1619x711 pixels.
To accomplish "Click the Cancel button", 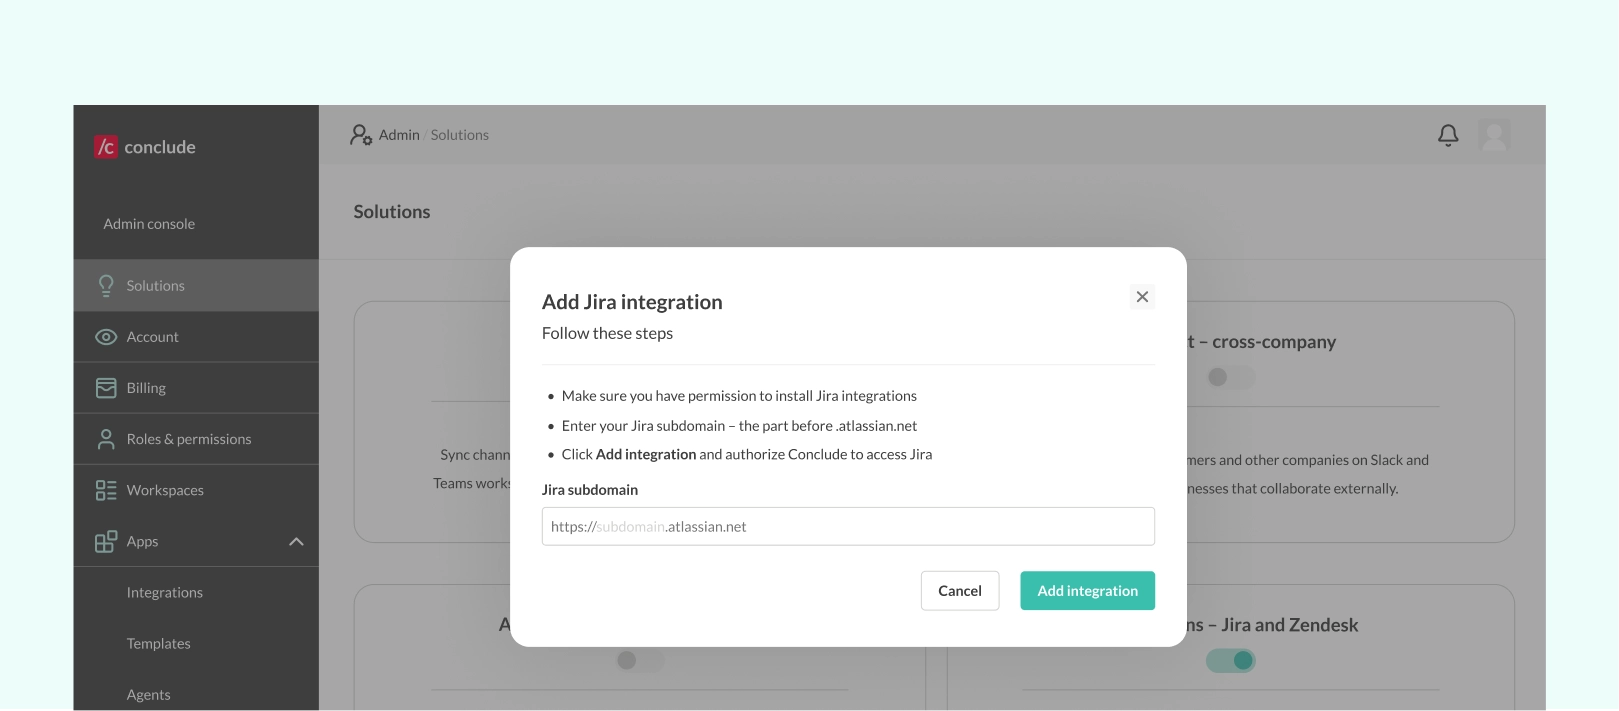I will [x=960, y=591].
